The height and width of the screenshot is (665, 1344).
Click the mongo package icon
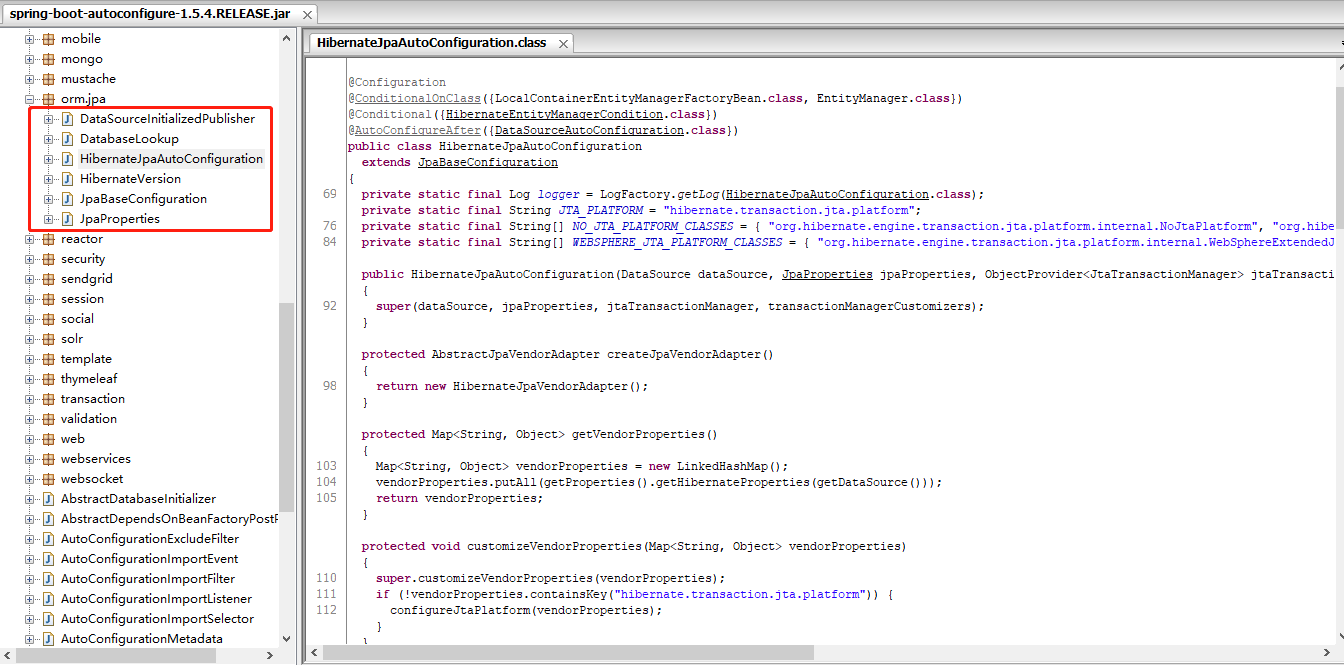48,59
